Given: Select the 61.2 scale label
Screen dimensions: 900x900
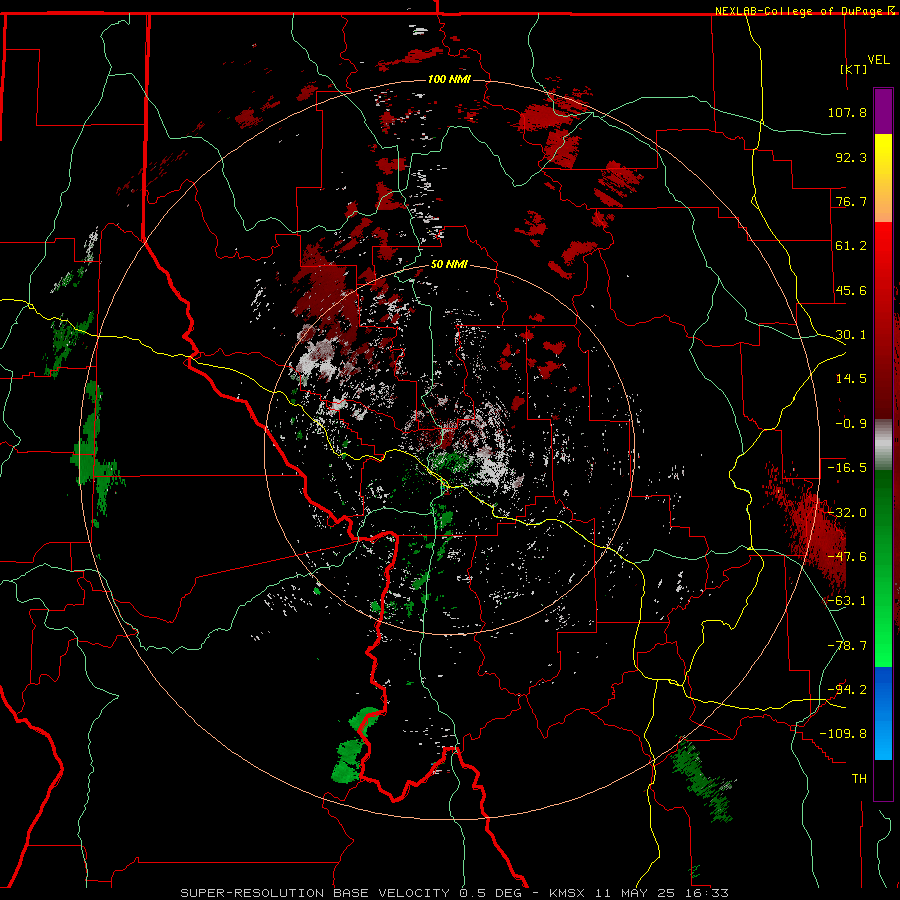Looking at the screenshot, I should [x=851, y=246].
